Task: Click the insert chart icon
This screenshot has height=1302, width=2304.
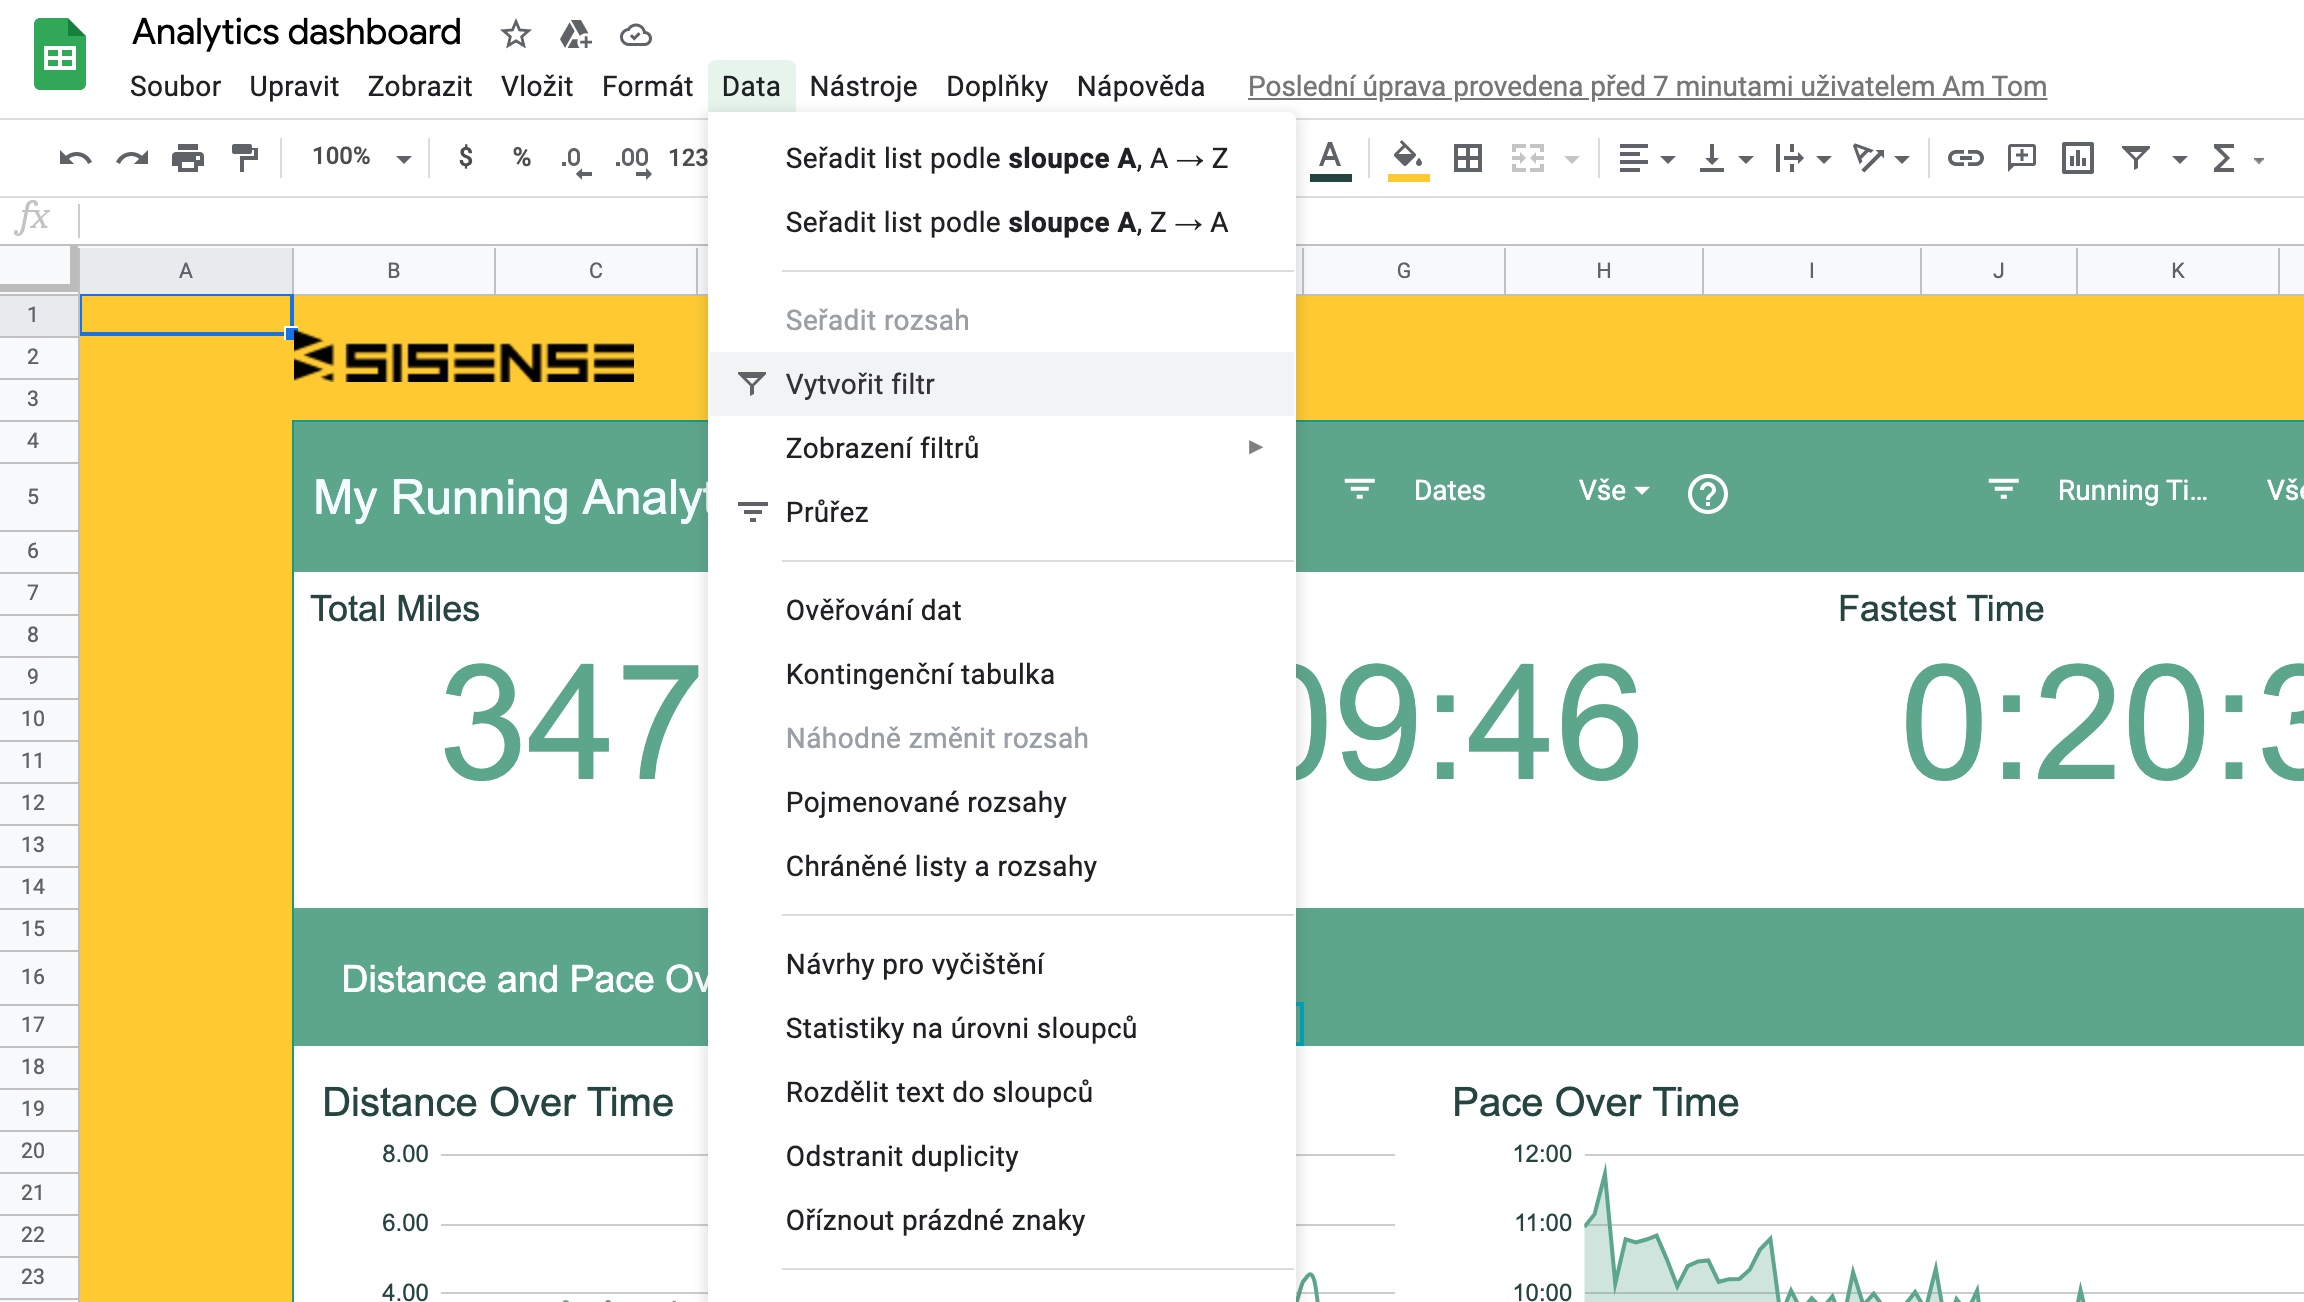Action: (x=2077, y=158)
